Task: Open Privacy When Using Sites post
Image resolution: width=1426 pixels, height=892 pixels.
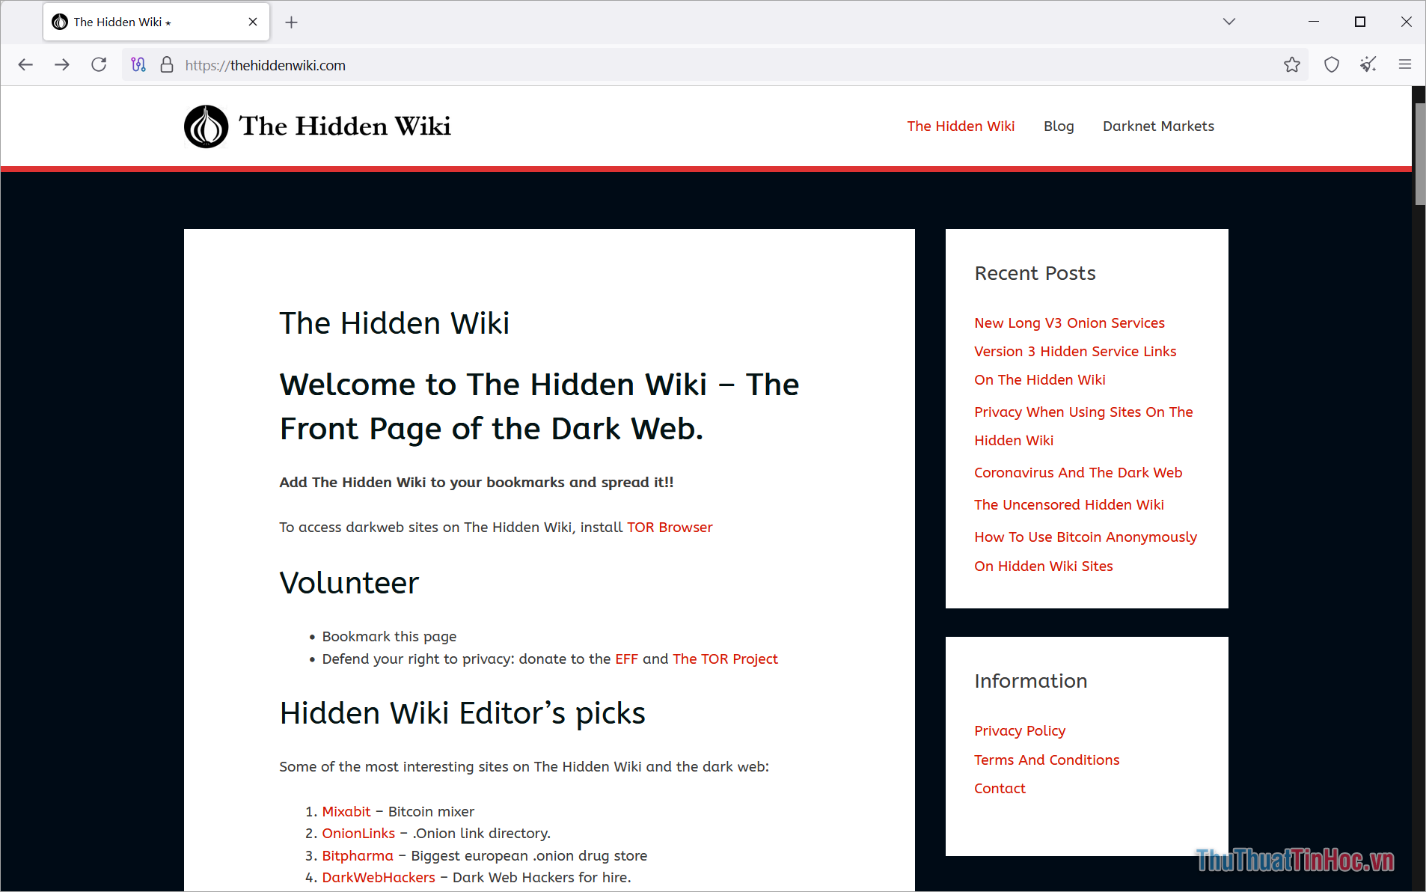Action: point(1084,426)
